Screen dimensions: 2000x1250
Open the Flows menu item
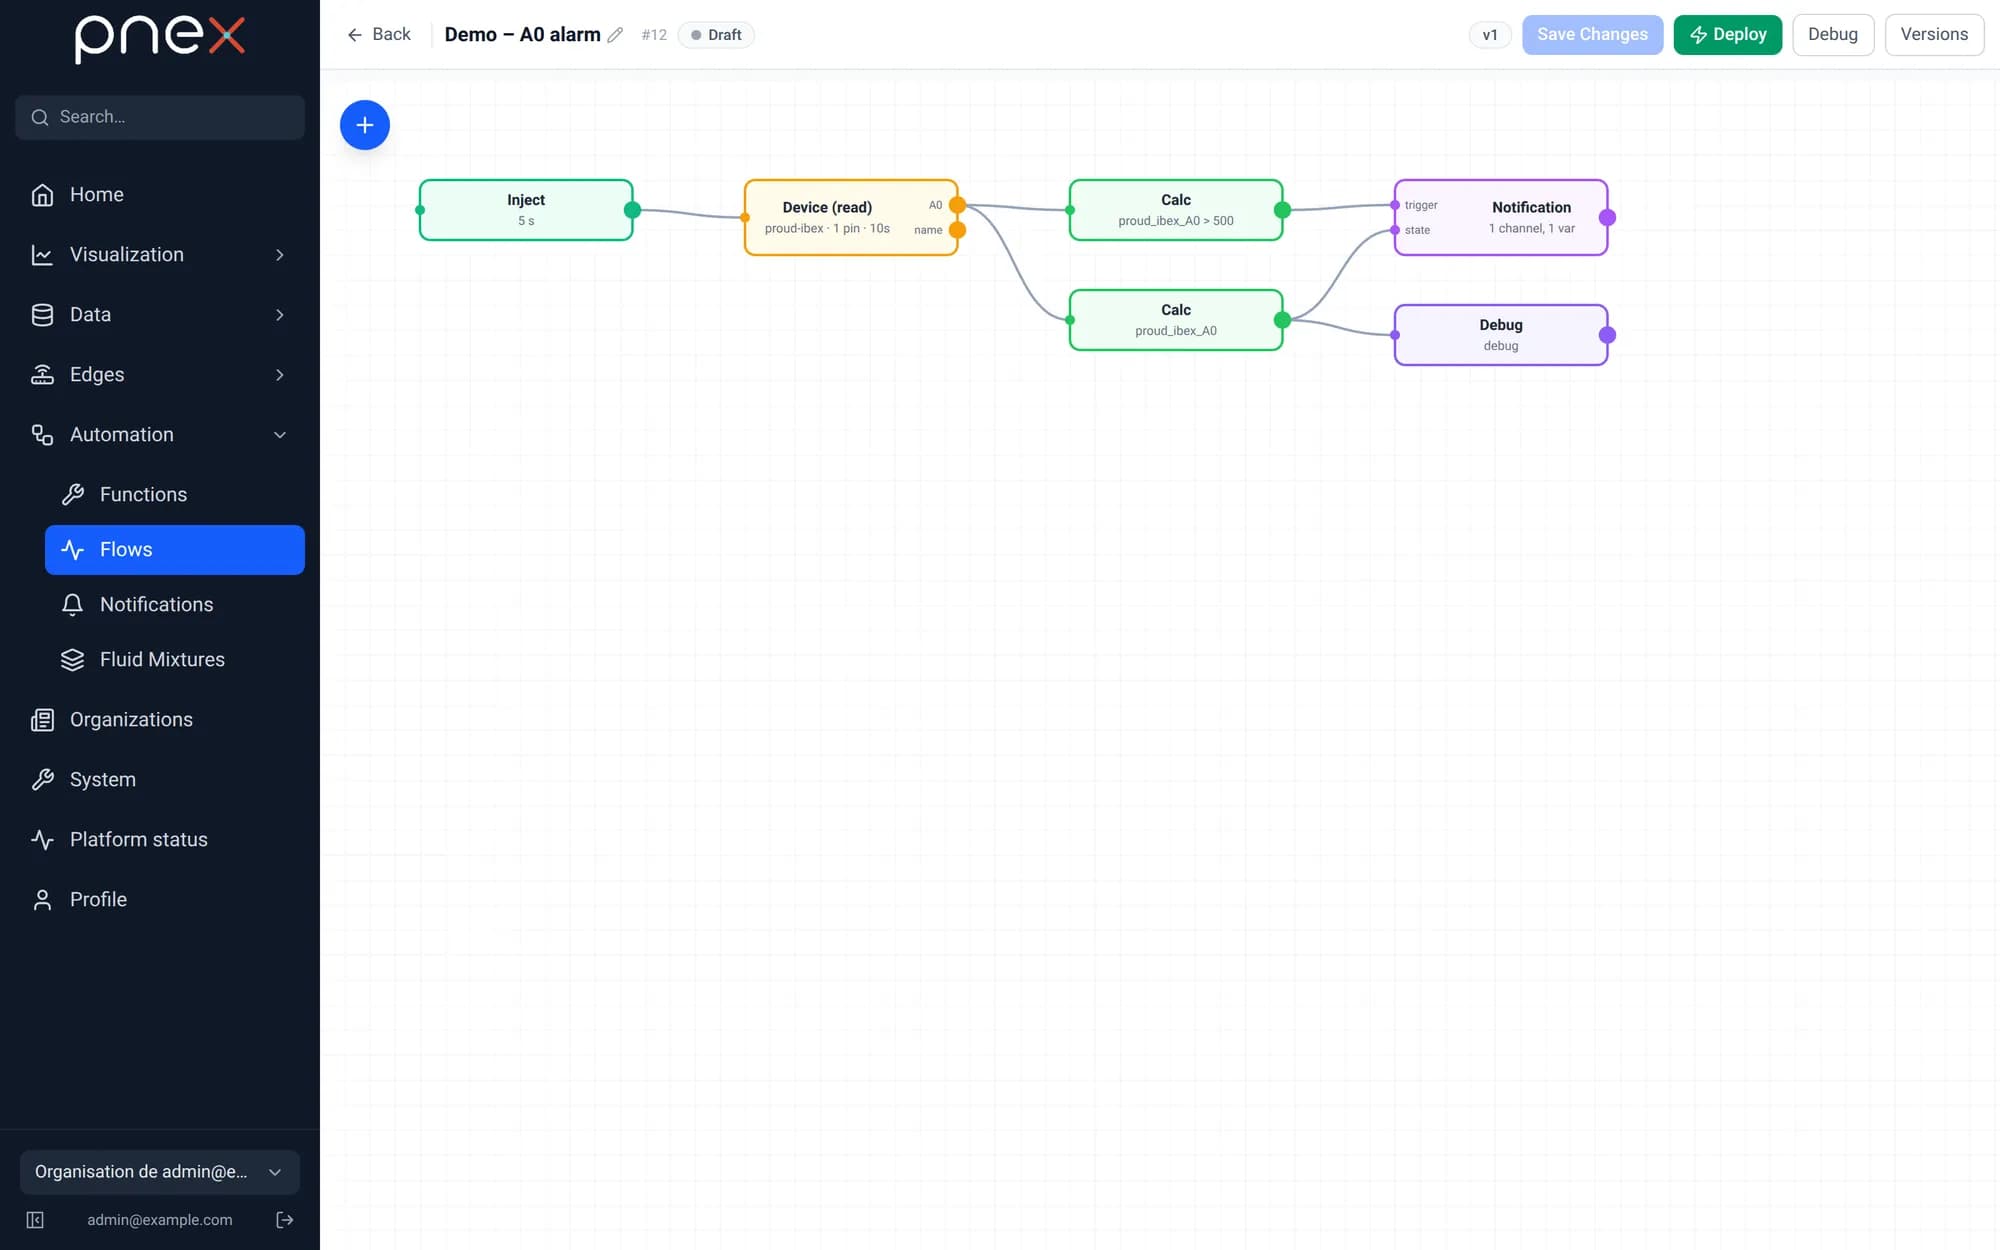(175, 550)
